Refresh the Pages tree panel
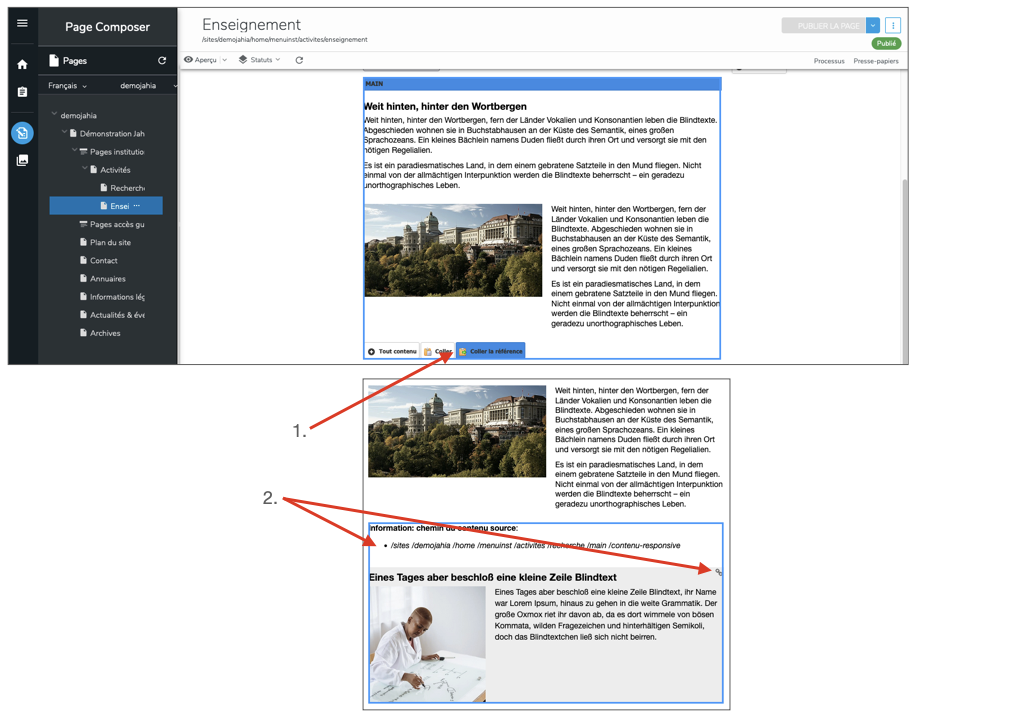1020x722 pixels. (162, 61)
